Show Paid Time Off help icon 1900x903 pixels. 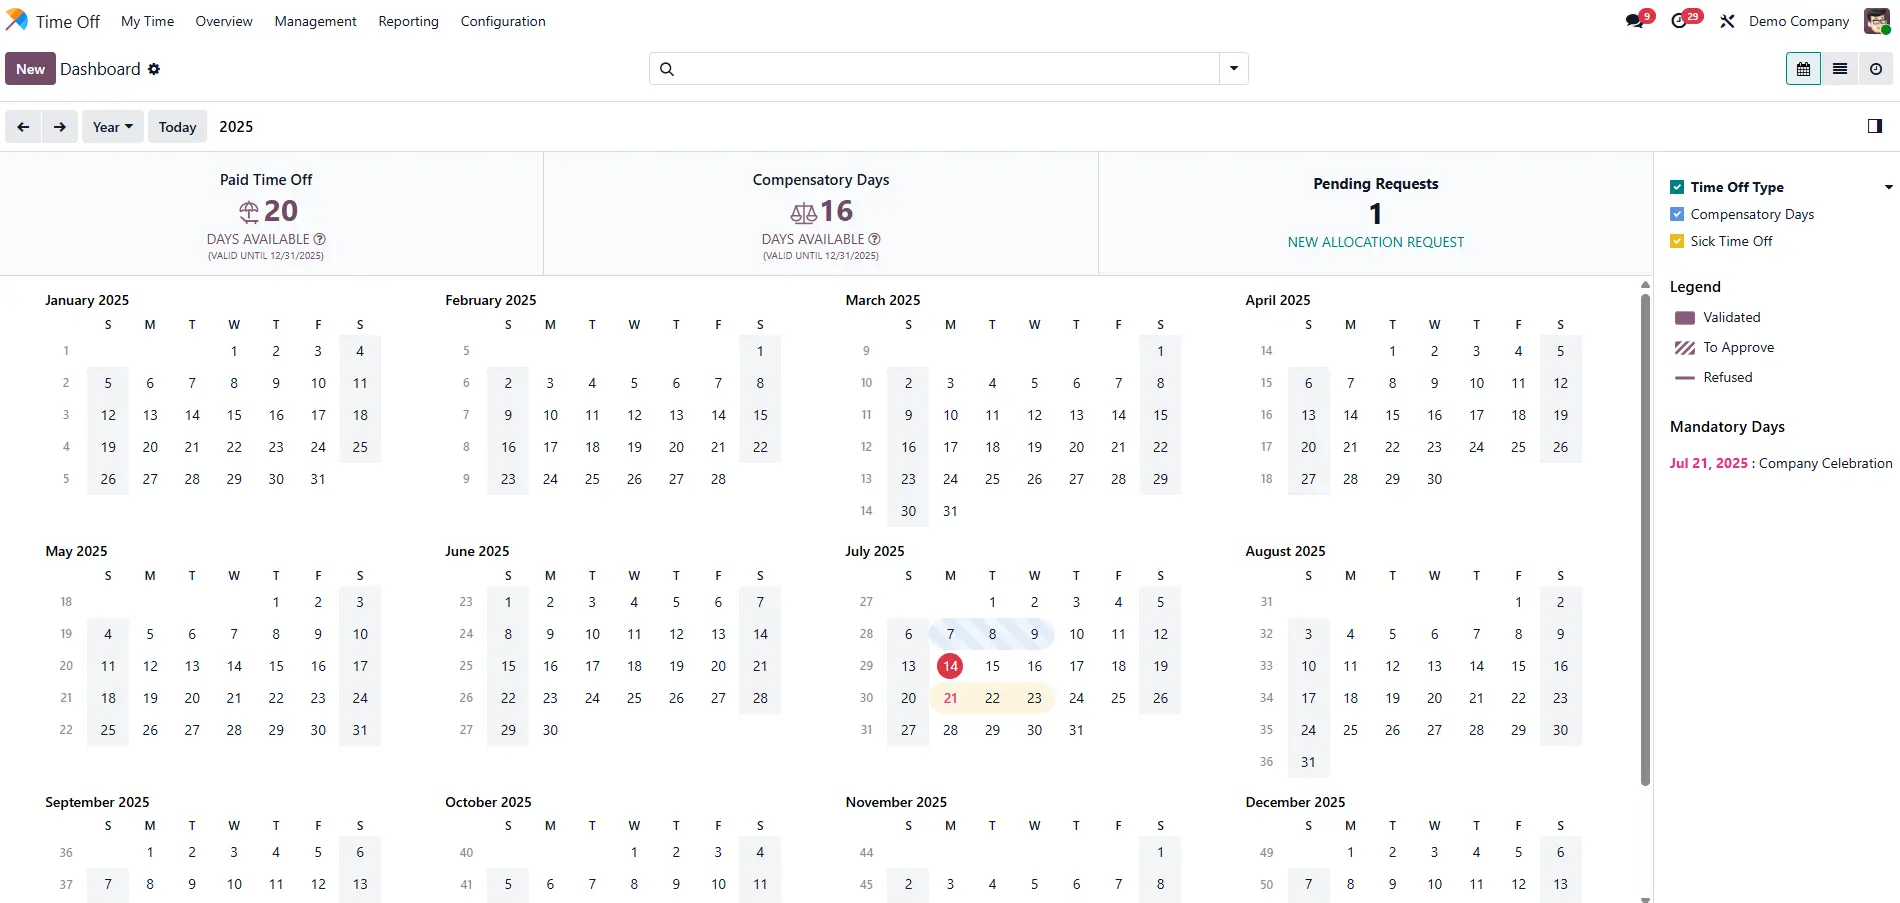pyautogui.click(x=320, y=239)
